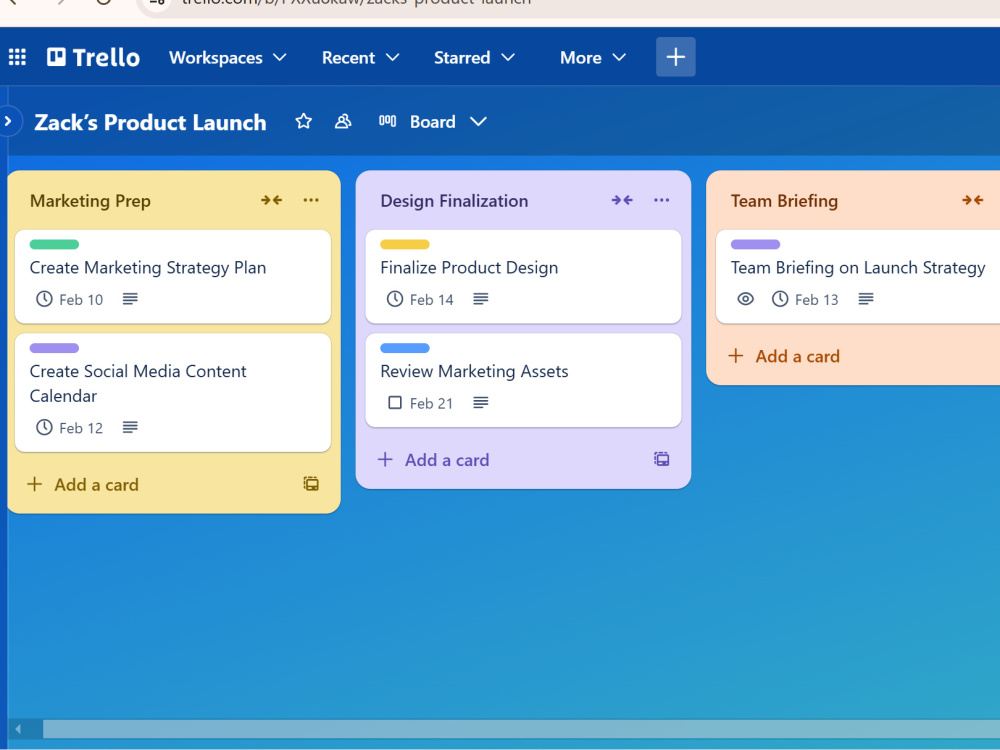1000x750 pixels.
Task: Click due date clock on Finalize Product Design
Action: (x=395, y=299)
